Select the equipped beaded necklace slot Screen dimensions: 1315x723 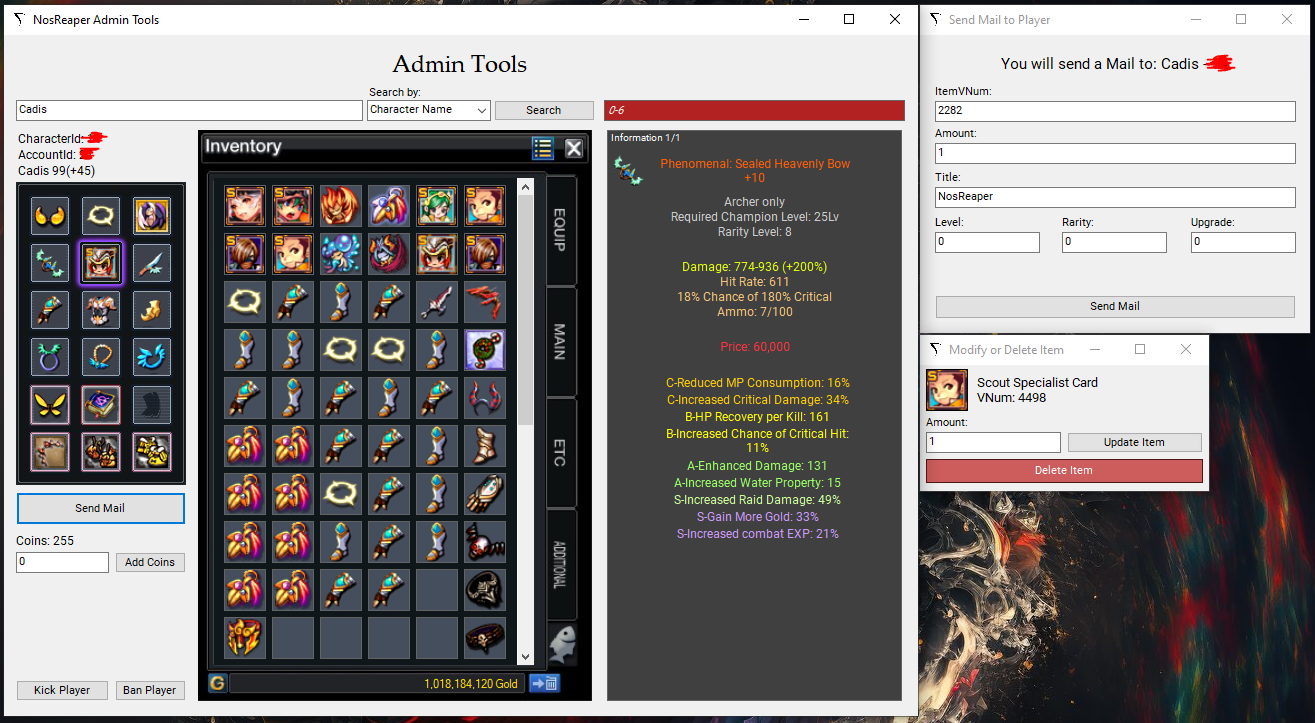101,357
